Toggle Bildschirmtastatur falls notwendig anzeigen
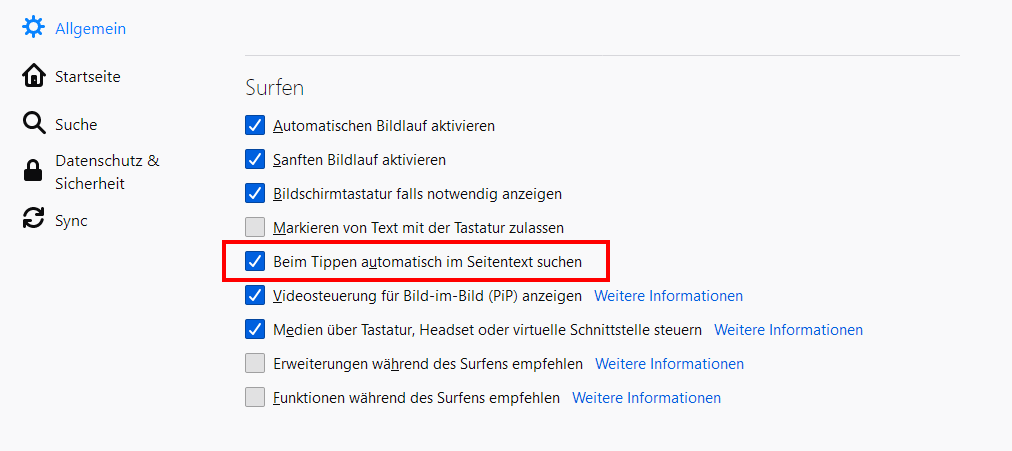The image size is (1012, 451). click(x=255, y=194)
